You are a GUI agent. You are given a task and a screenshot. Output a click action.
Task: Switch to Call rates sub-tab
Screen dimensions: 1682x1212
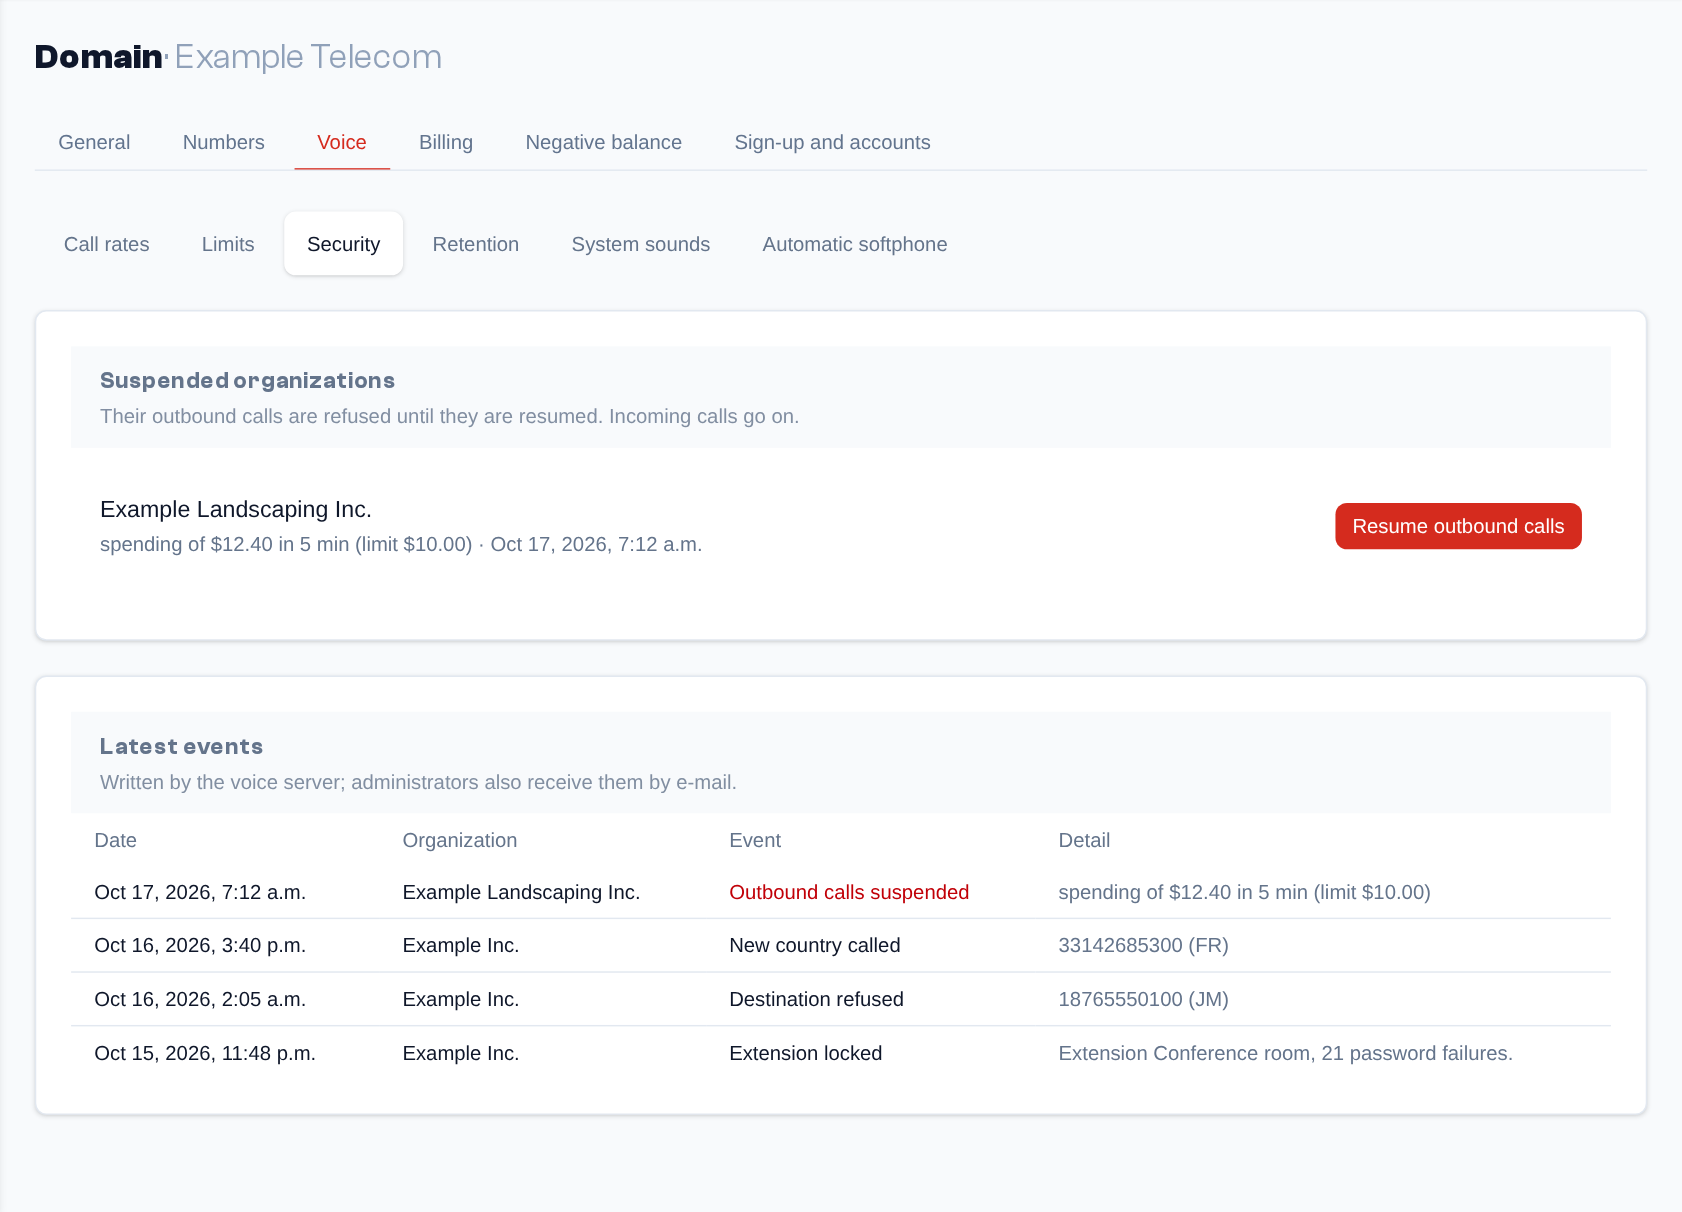point(107,244)
